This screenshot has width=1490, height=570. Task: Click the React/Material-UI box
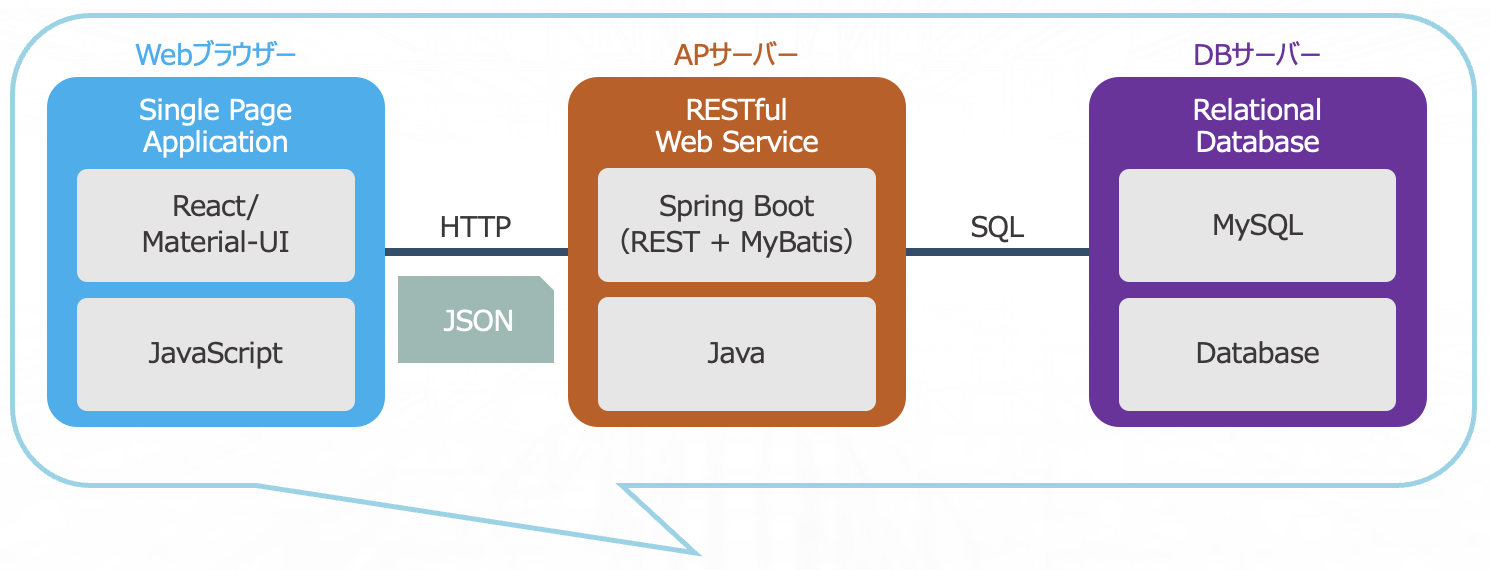216,225
